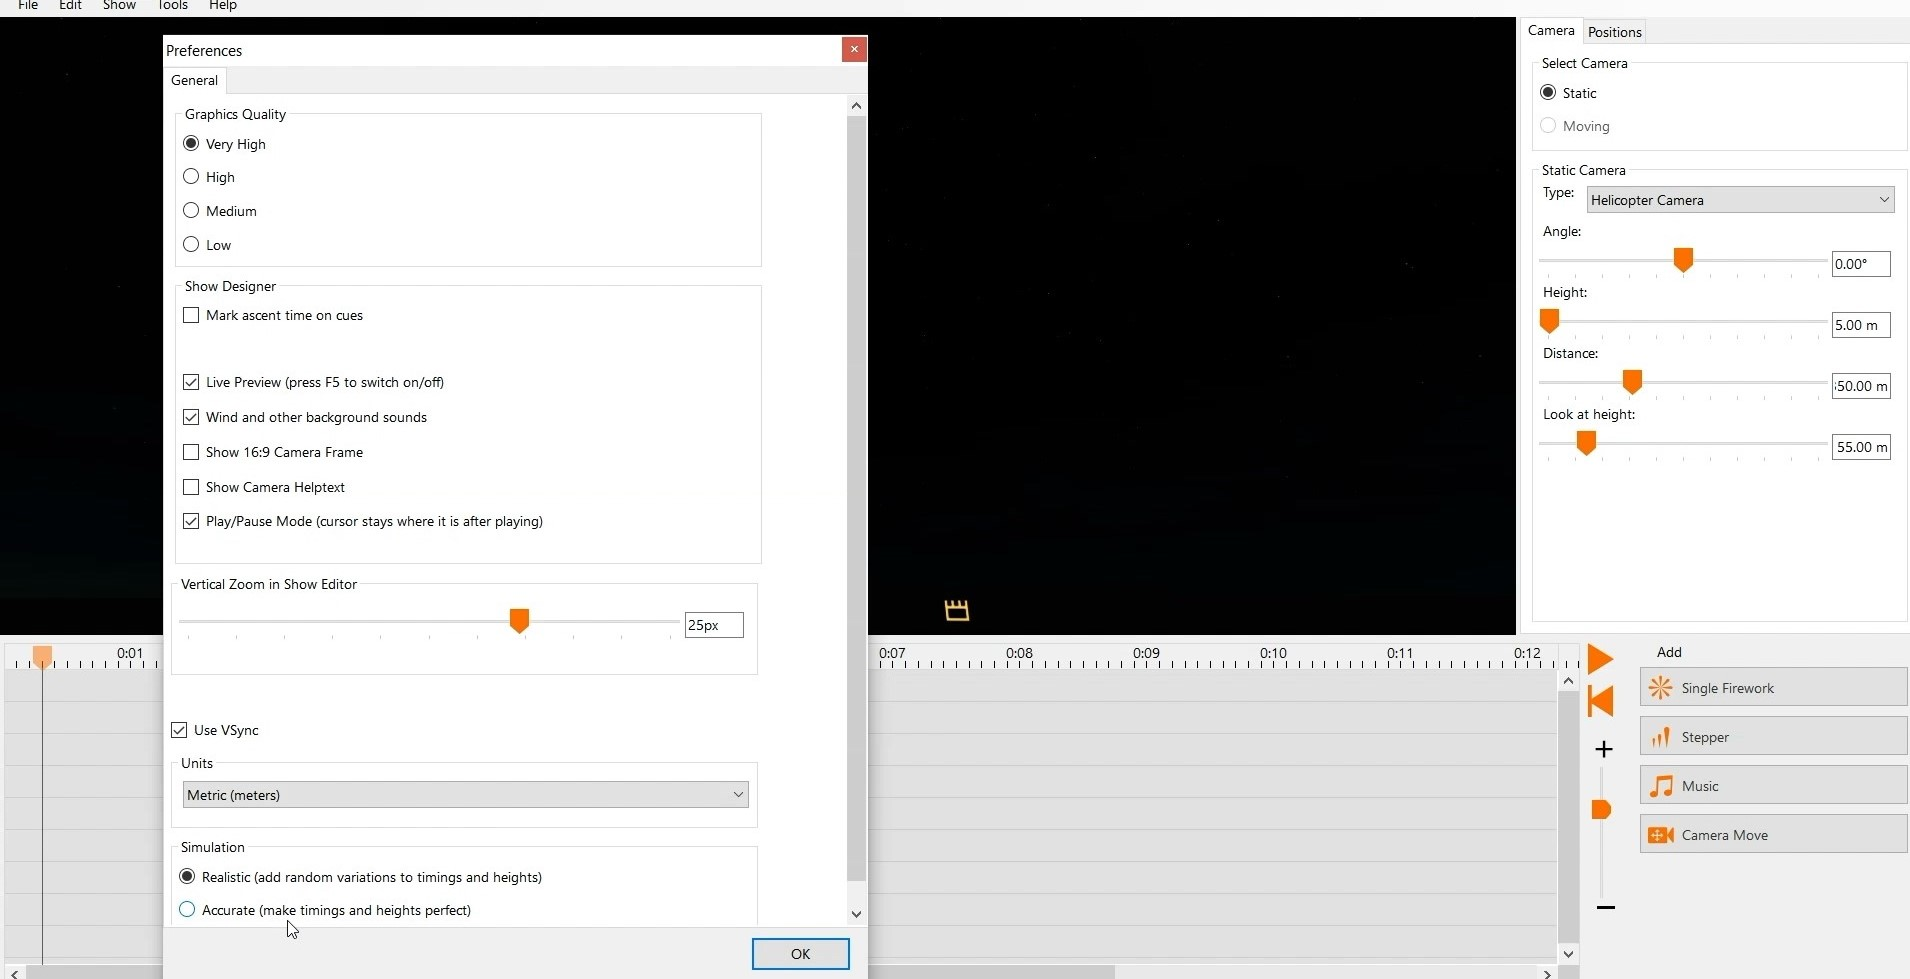Screen dimensions: 1910x979
Task: Click OK in Preferences dialog
Action: click(801, 954)
